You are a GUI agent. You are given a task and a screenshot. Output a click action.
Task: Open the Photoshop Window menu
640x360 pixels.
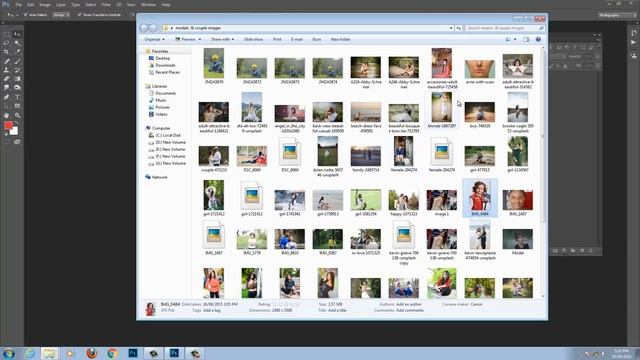point(148,4)
